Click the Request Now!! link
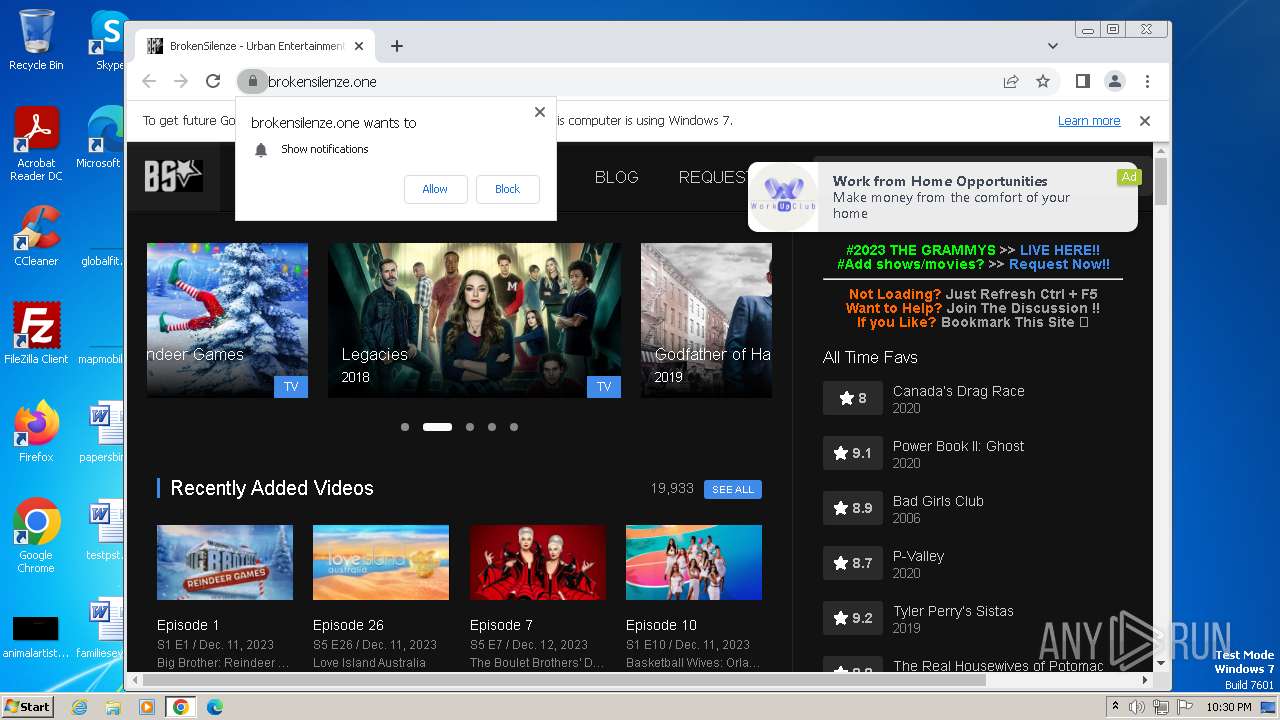Viewport: 1280px width, 720px height. pyautogui.click(x=1059, y=264)
